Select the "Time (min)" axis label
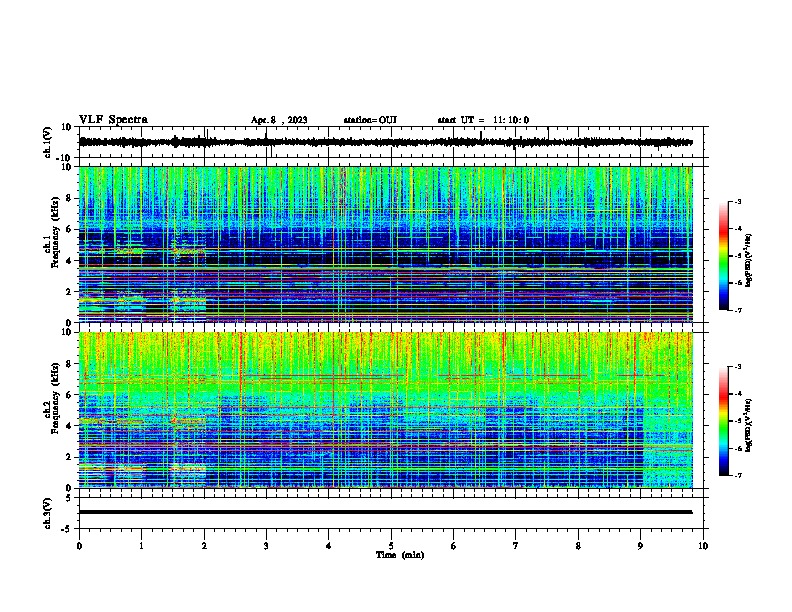This screenshot has height=612, width=792. coord(400,555)
